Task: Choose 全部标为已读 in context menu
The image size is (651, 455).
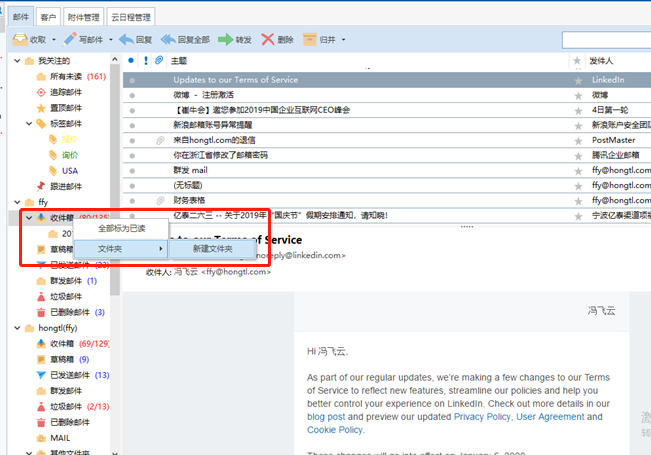Action: (121, 228)
